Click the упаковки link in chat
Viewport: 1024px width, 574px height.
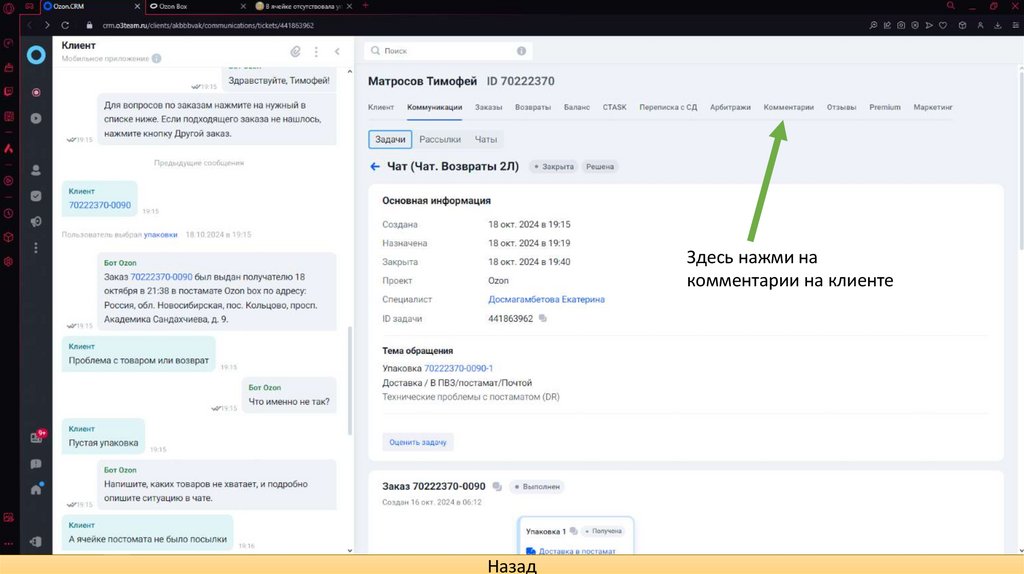pos(161,234)
